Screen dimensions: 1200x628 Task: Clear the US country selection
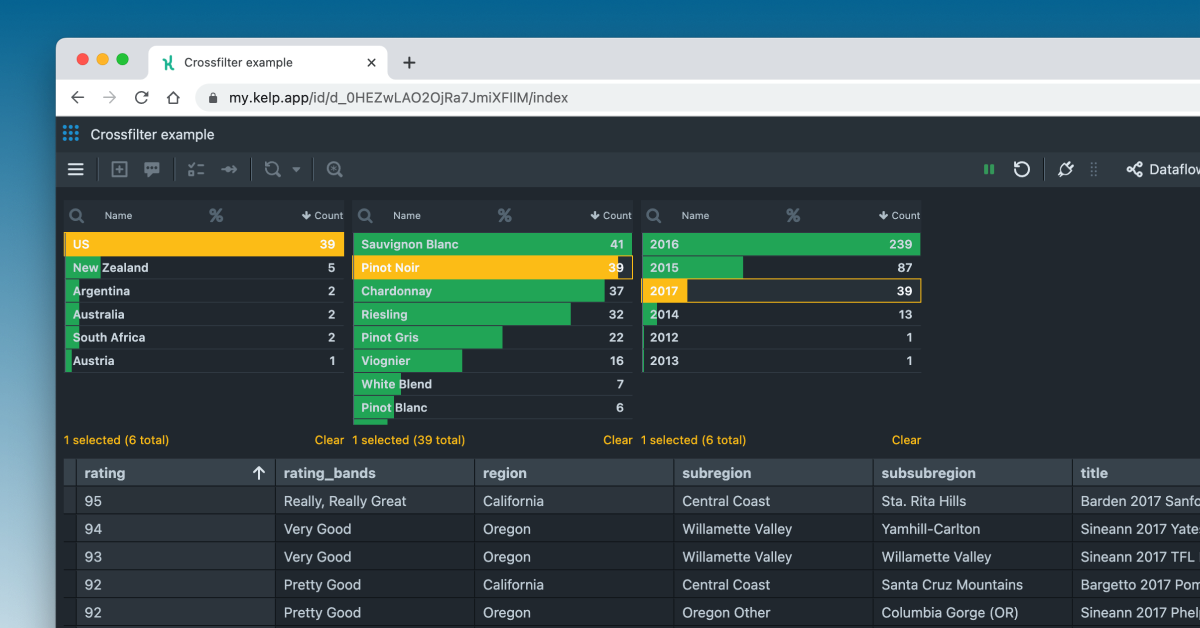pyautogui.click(x=329, y=440)
